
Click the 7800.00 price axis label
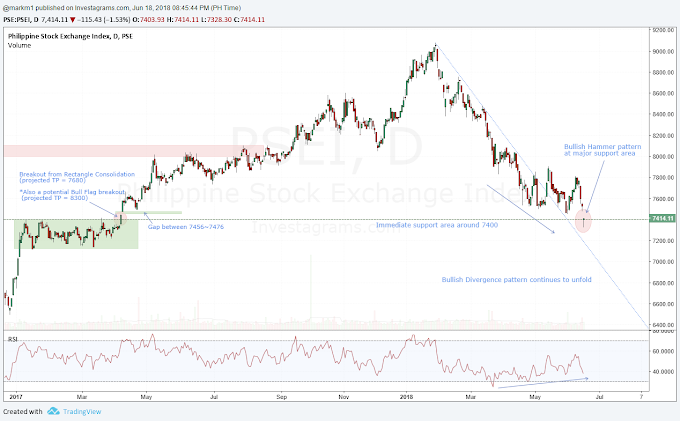click(664, 178)
